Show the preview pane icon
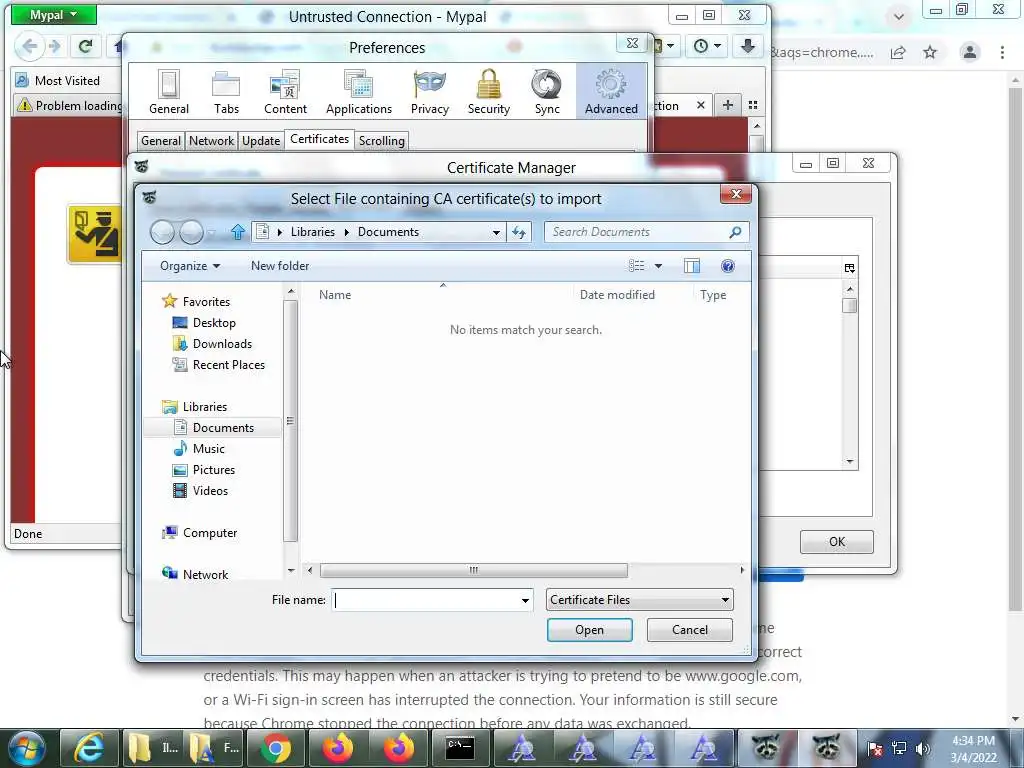This screenshot has width=1024, height=768. click(692, 266)
